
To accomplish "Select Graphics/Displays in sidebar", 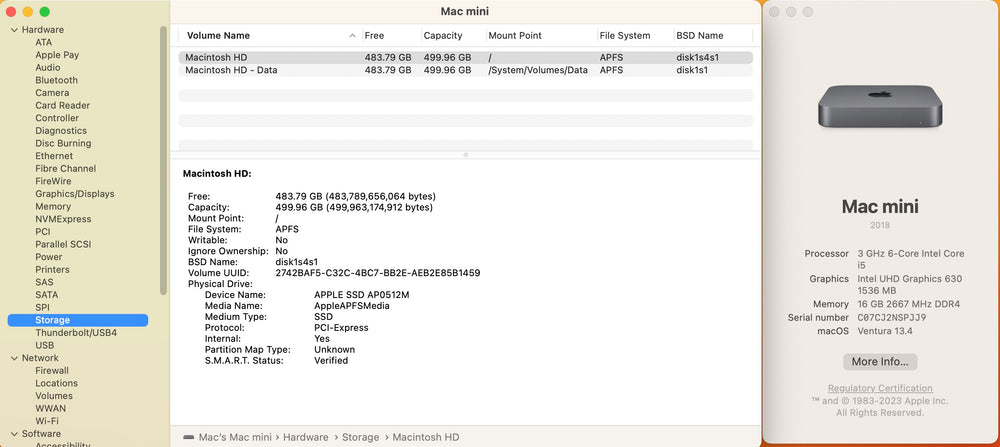I will coord(75,194).
